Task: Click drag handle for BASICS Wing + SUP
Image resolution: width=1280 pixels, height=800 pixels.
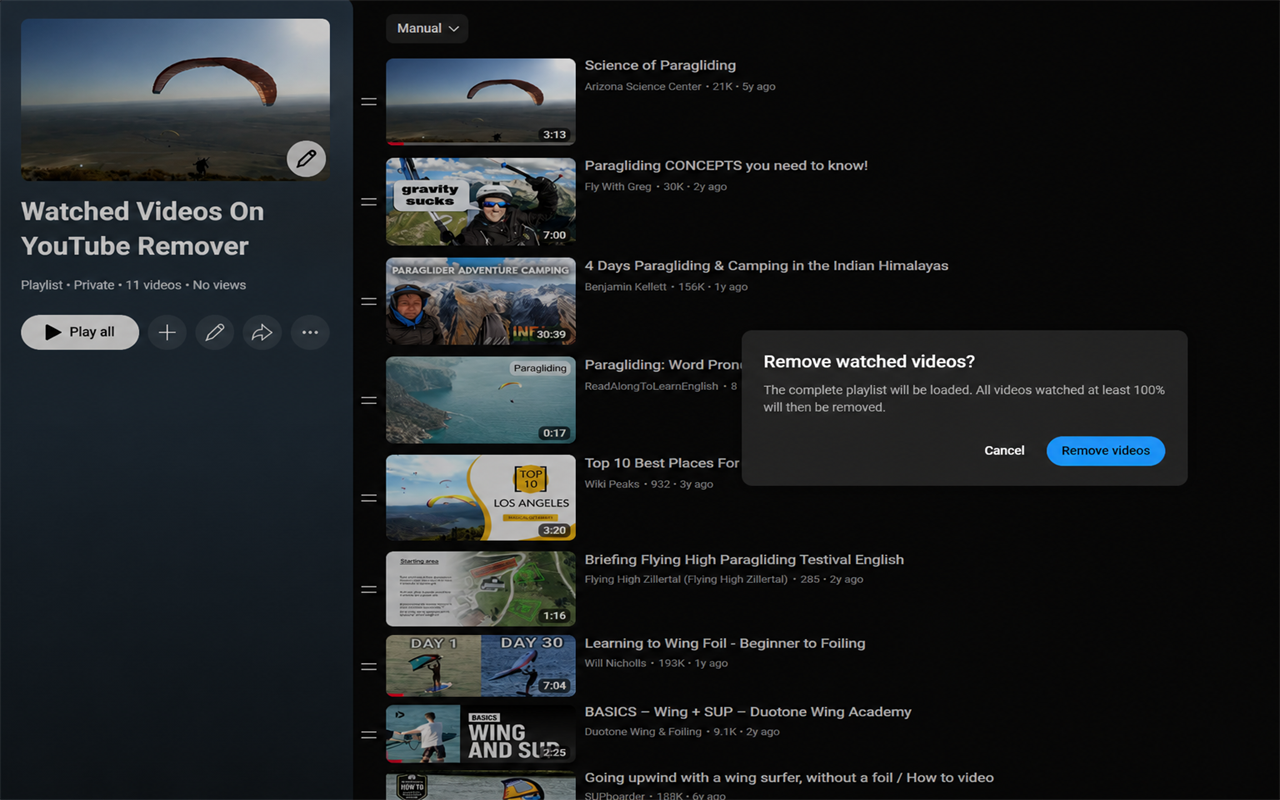Action: [369, 735]
